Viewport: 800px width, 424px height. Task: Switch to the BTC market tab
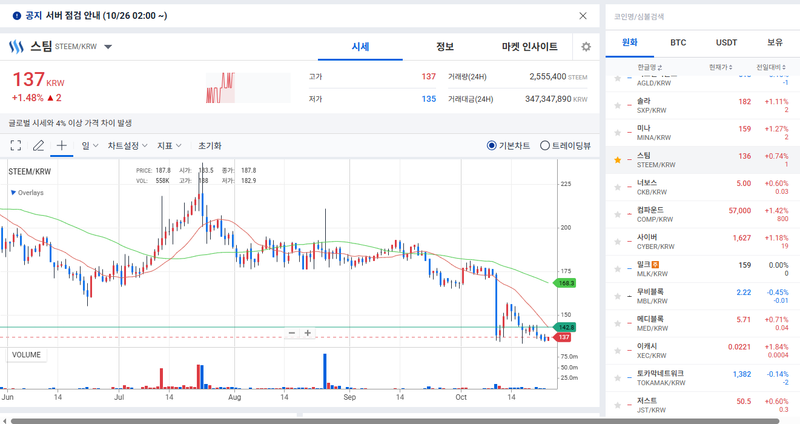pyautogui.click(x=678, y=43)
